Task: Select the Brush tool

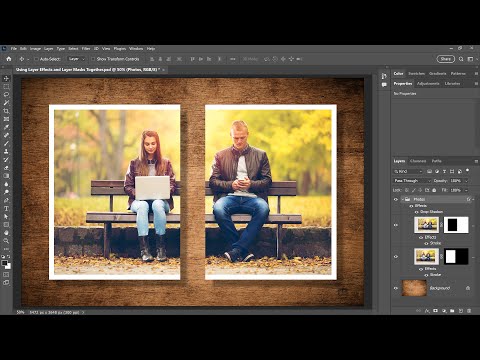Action: (x=6, y=143)
